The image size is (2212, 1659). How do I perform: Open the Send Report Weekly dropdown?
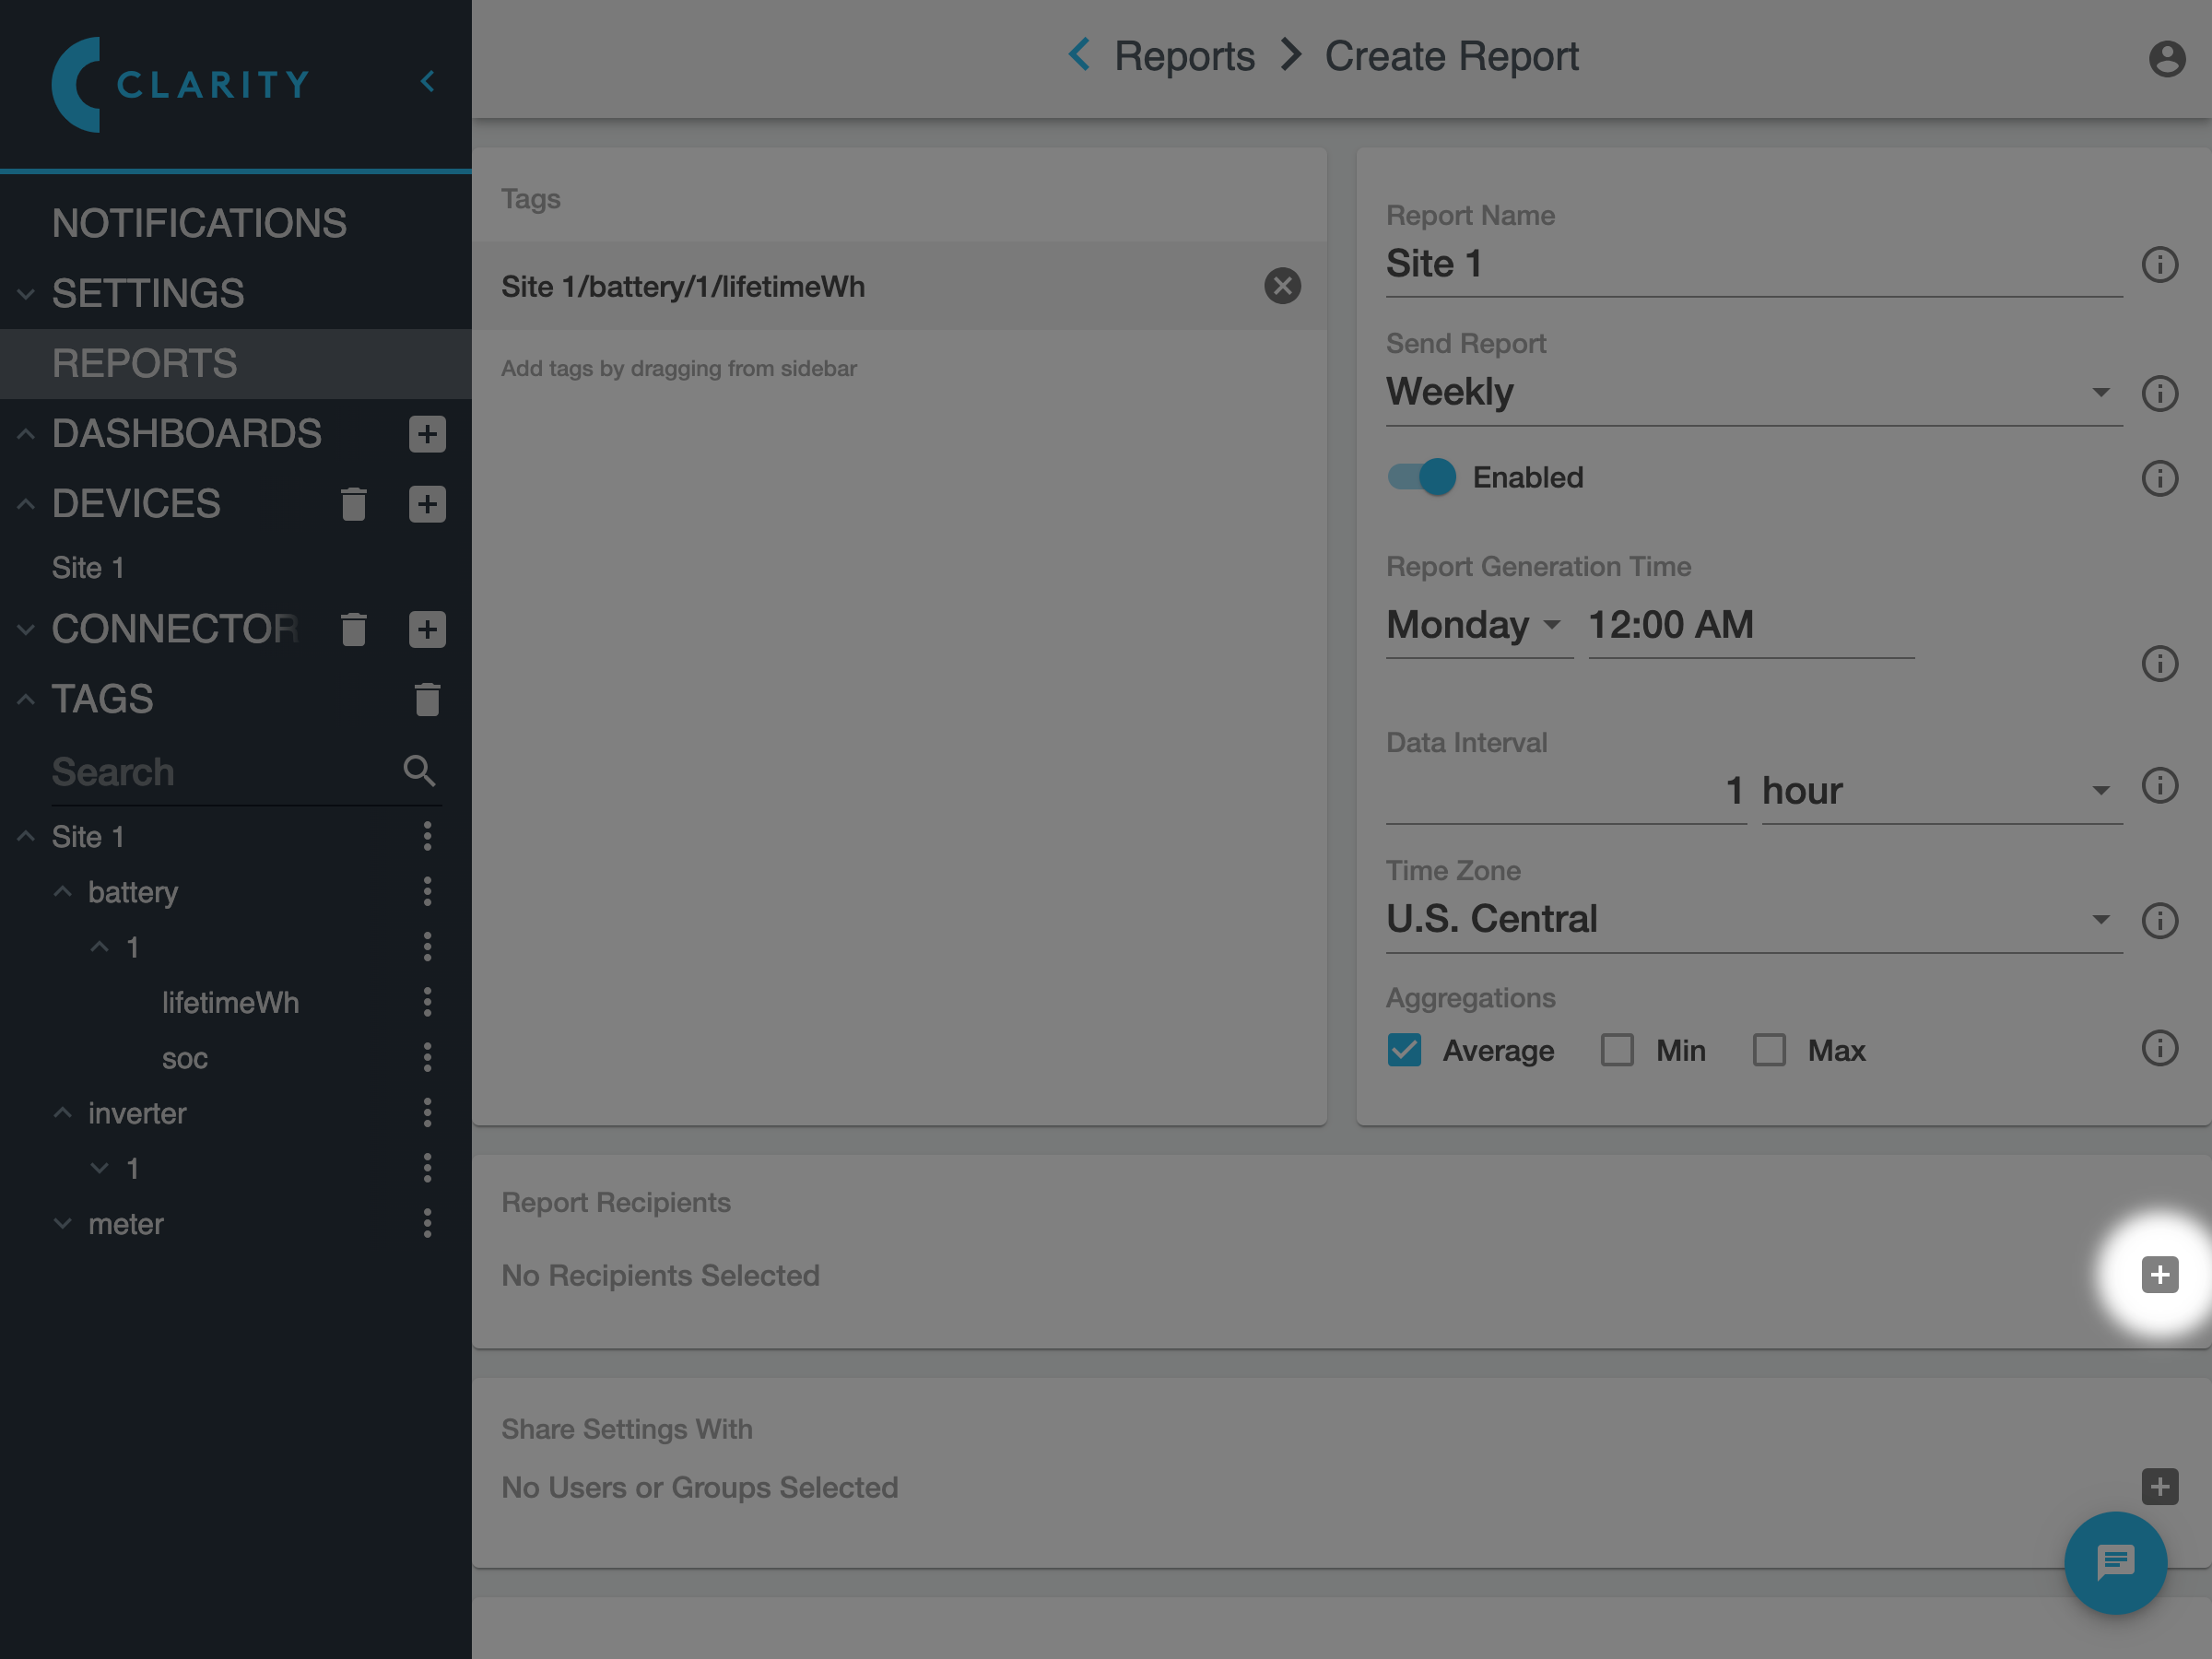point(1752,392)
